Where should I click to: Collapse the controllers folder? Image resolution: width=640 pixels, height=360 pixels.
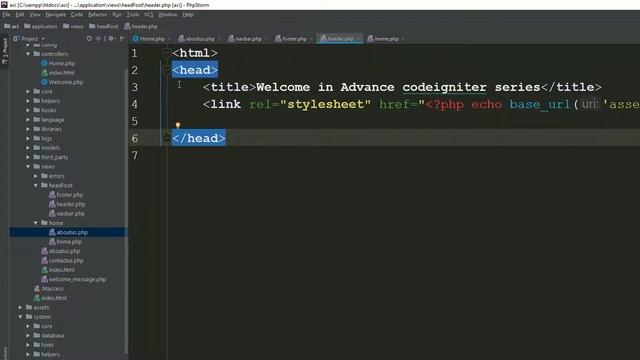(28, 54)
